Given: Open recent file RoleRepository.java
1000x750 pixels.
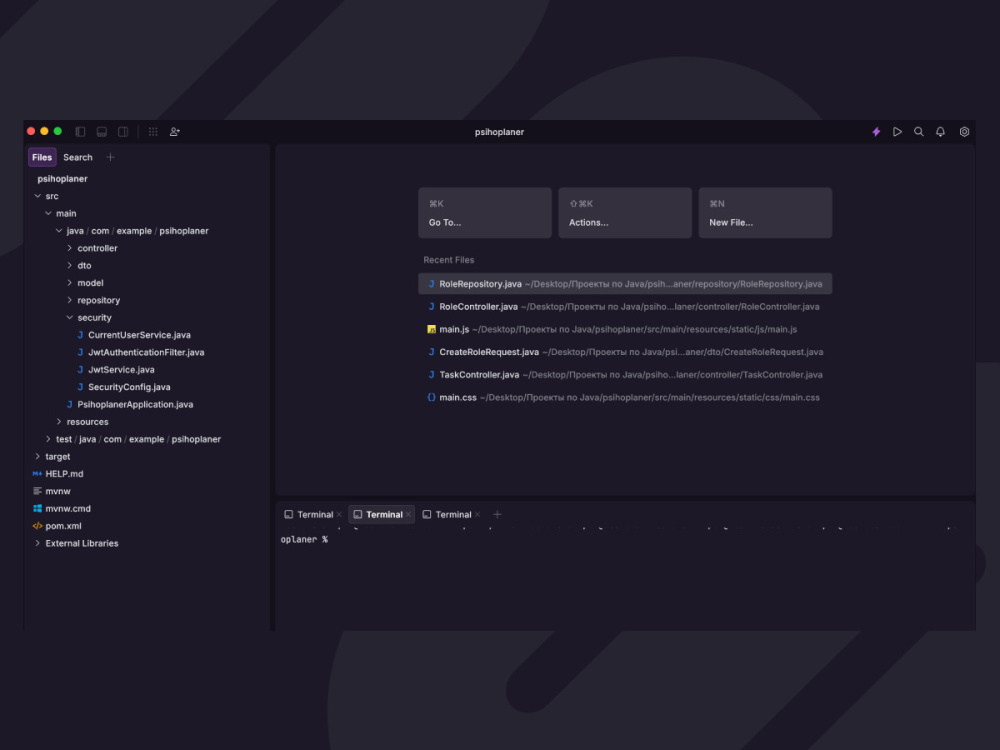Looking at the screenshot, I should [625, 284].
